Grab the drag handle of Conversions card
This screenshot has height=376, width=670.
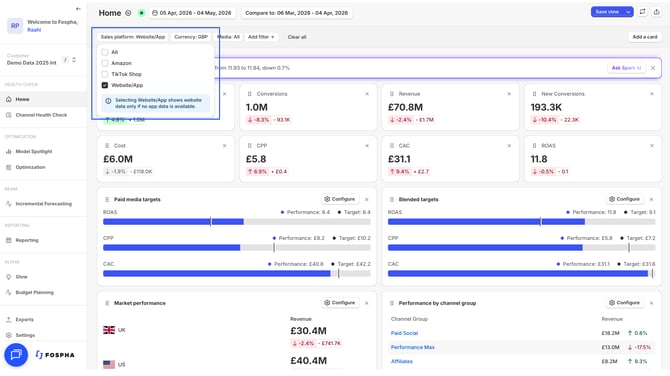(x=250, y=94)
